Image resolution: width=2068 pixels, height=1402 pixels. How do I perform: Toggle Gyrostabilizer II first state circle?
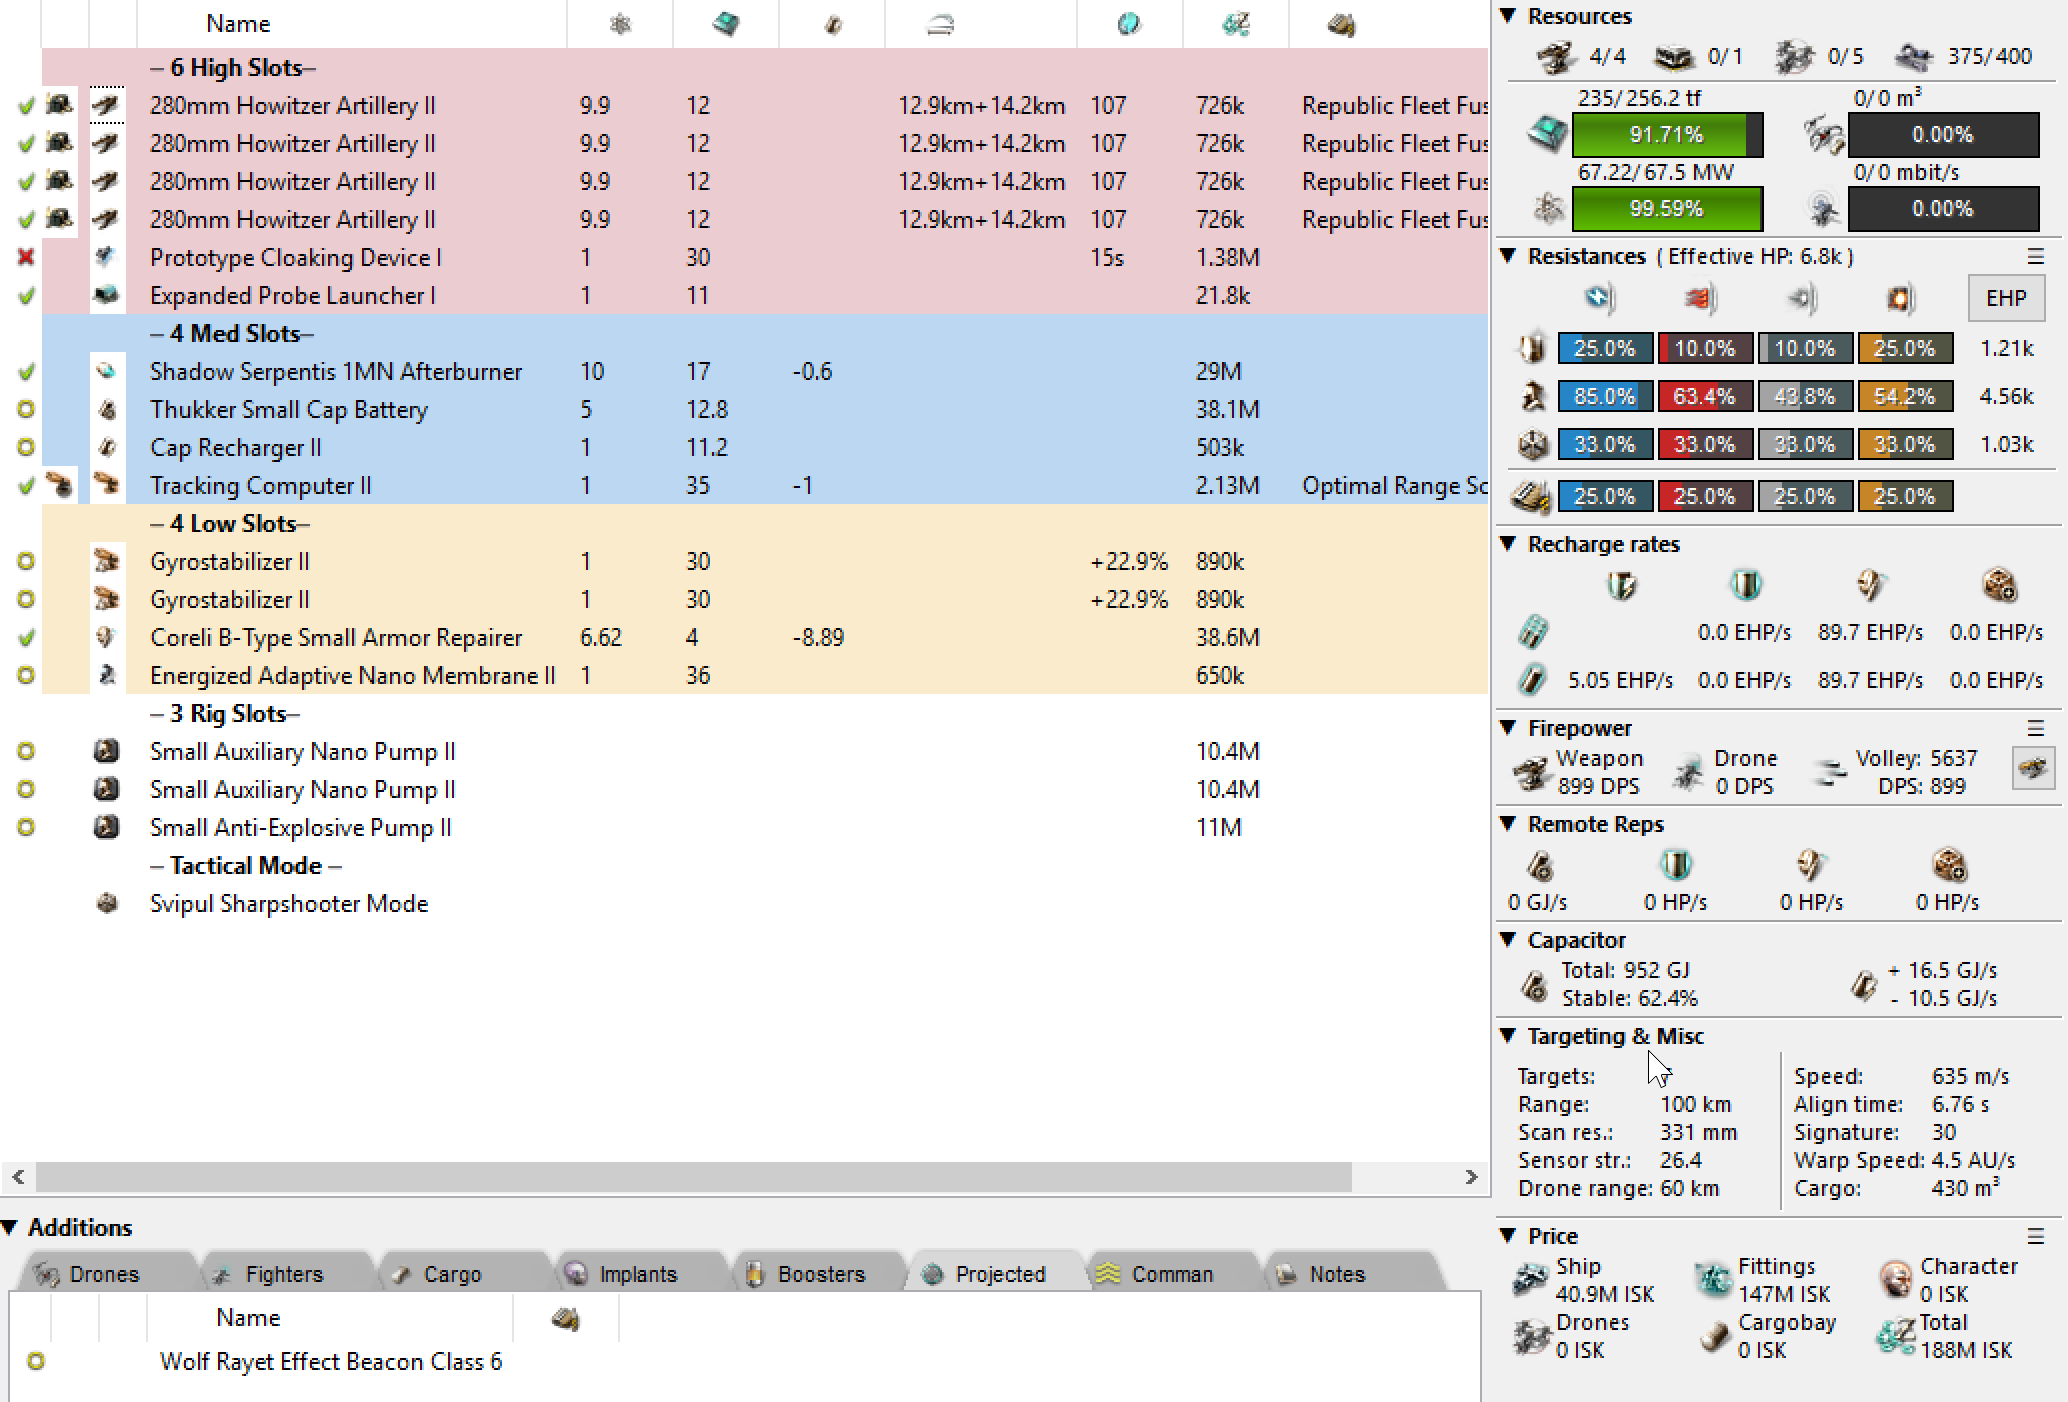click(26, 561)
